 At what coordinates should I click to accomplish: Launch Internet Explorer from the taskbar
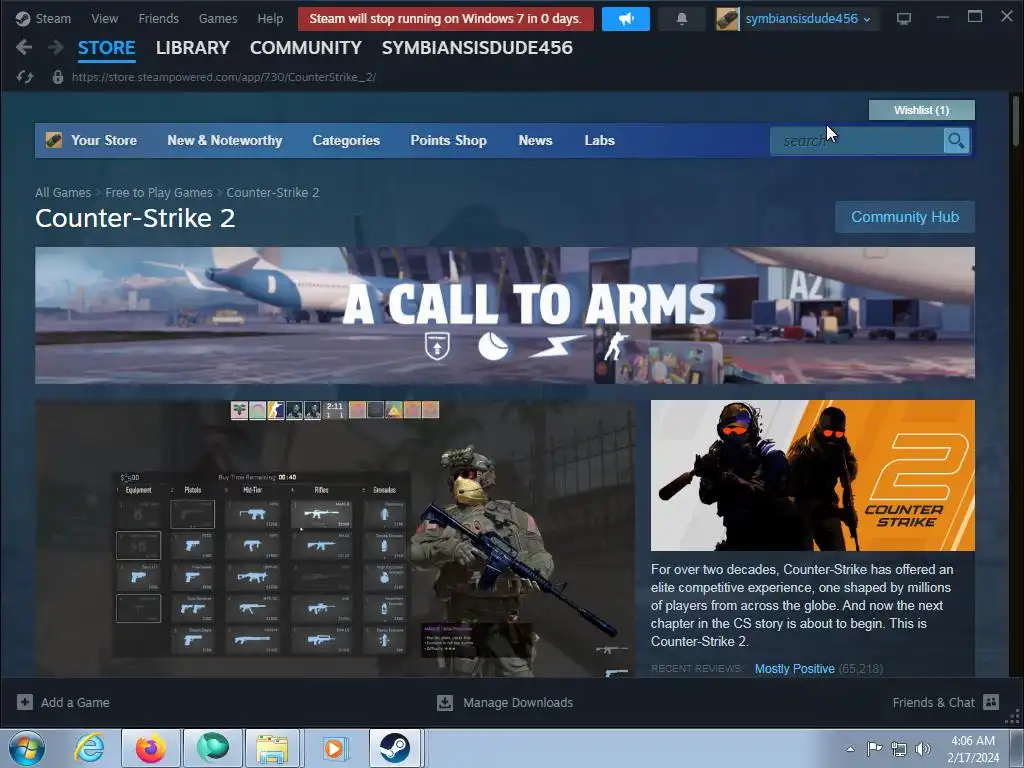click(89, 748)
